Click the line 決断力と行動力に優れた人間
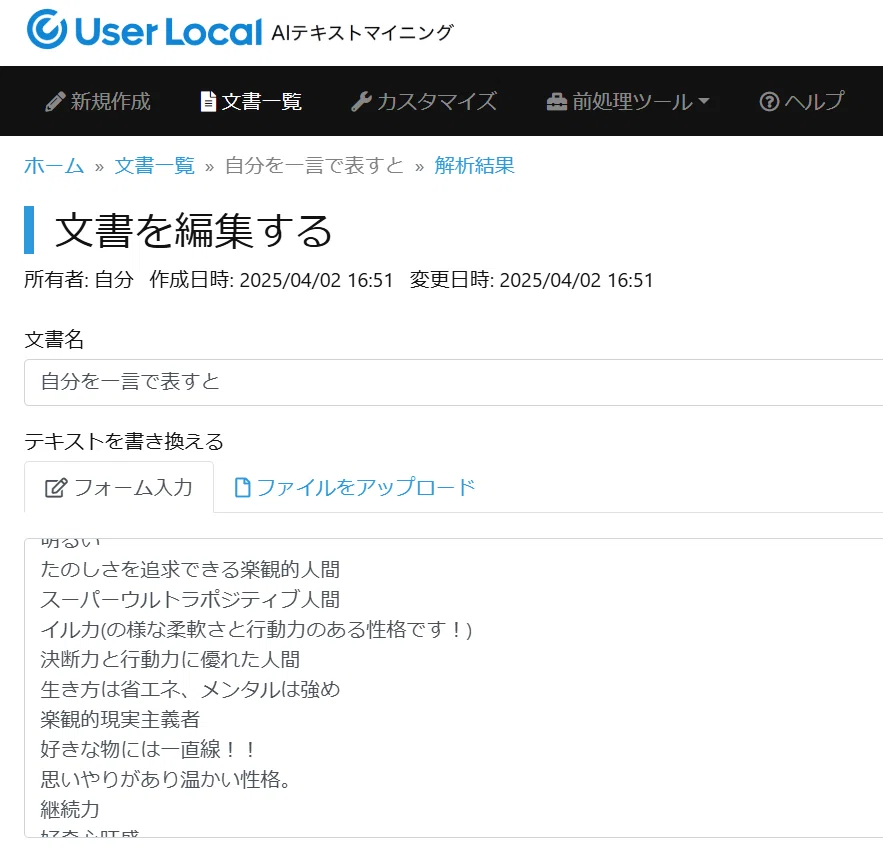The image size is (883, 852). (170, 659)
